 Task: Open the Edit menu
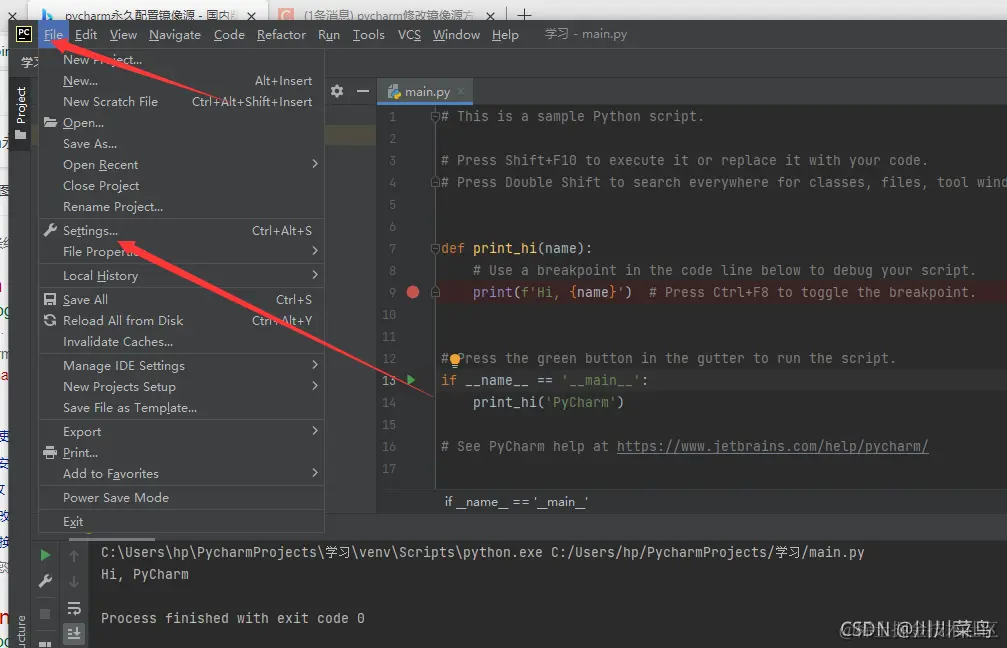(85, 35)
